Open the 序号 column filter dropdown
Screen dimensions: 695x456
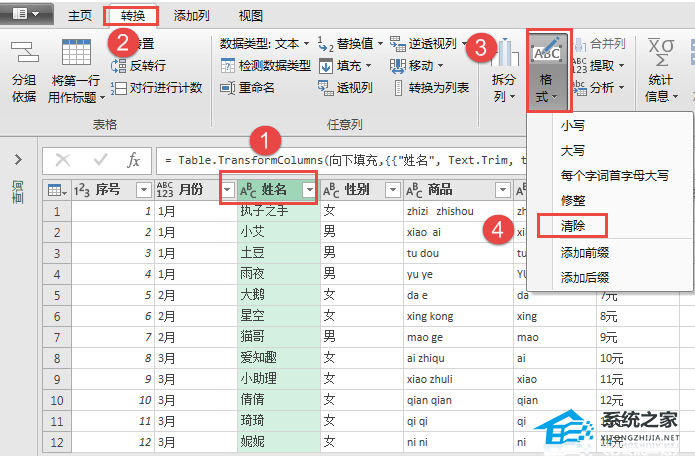pyautogui.click(x=142, y=190)
